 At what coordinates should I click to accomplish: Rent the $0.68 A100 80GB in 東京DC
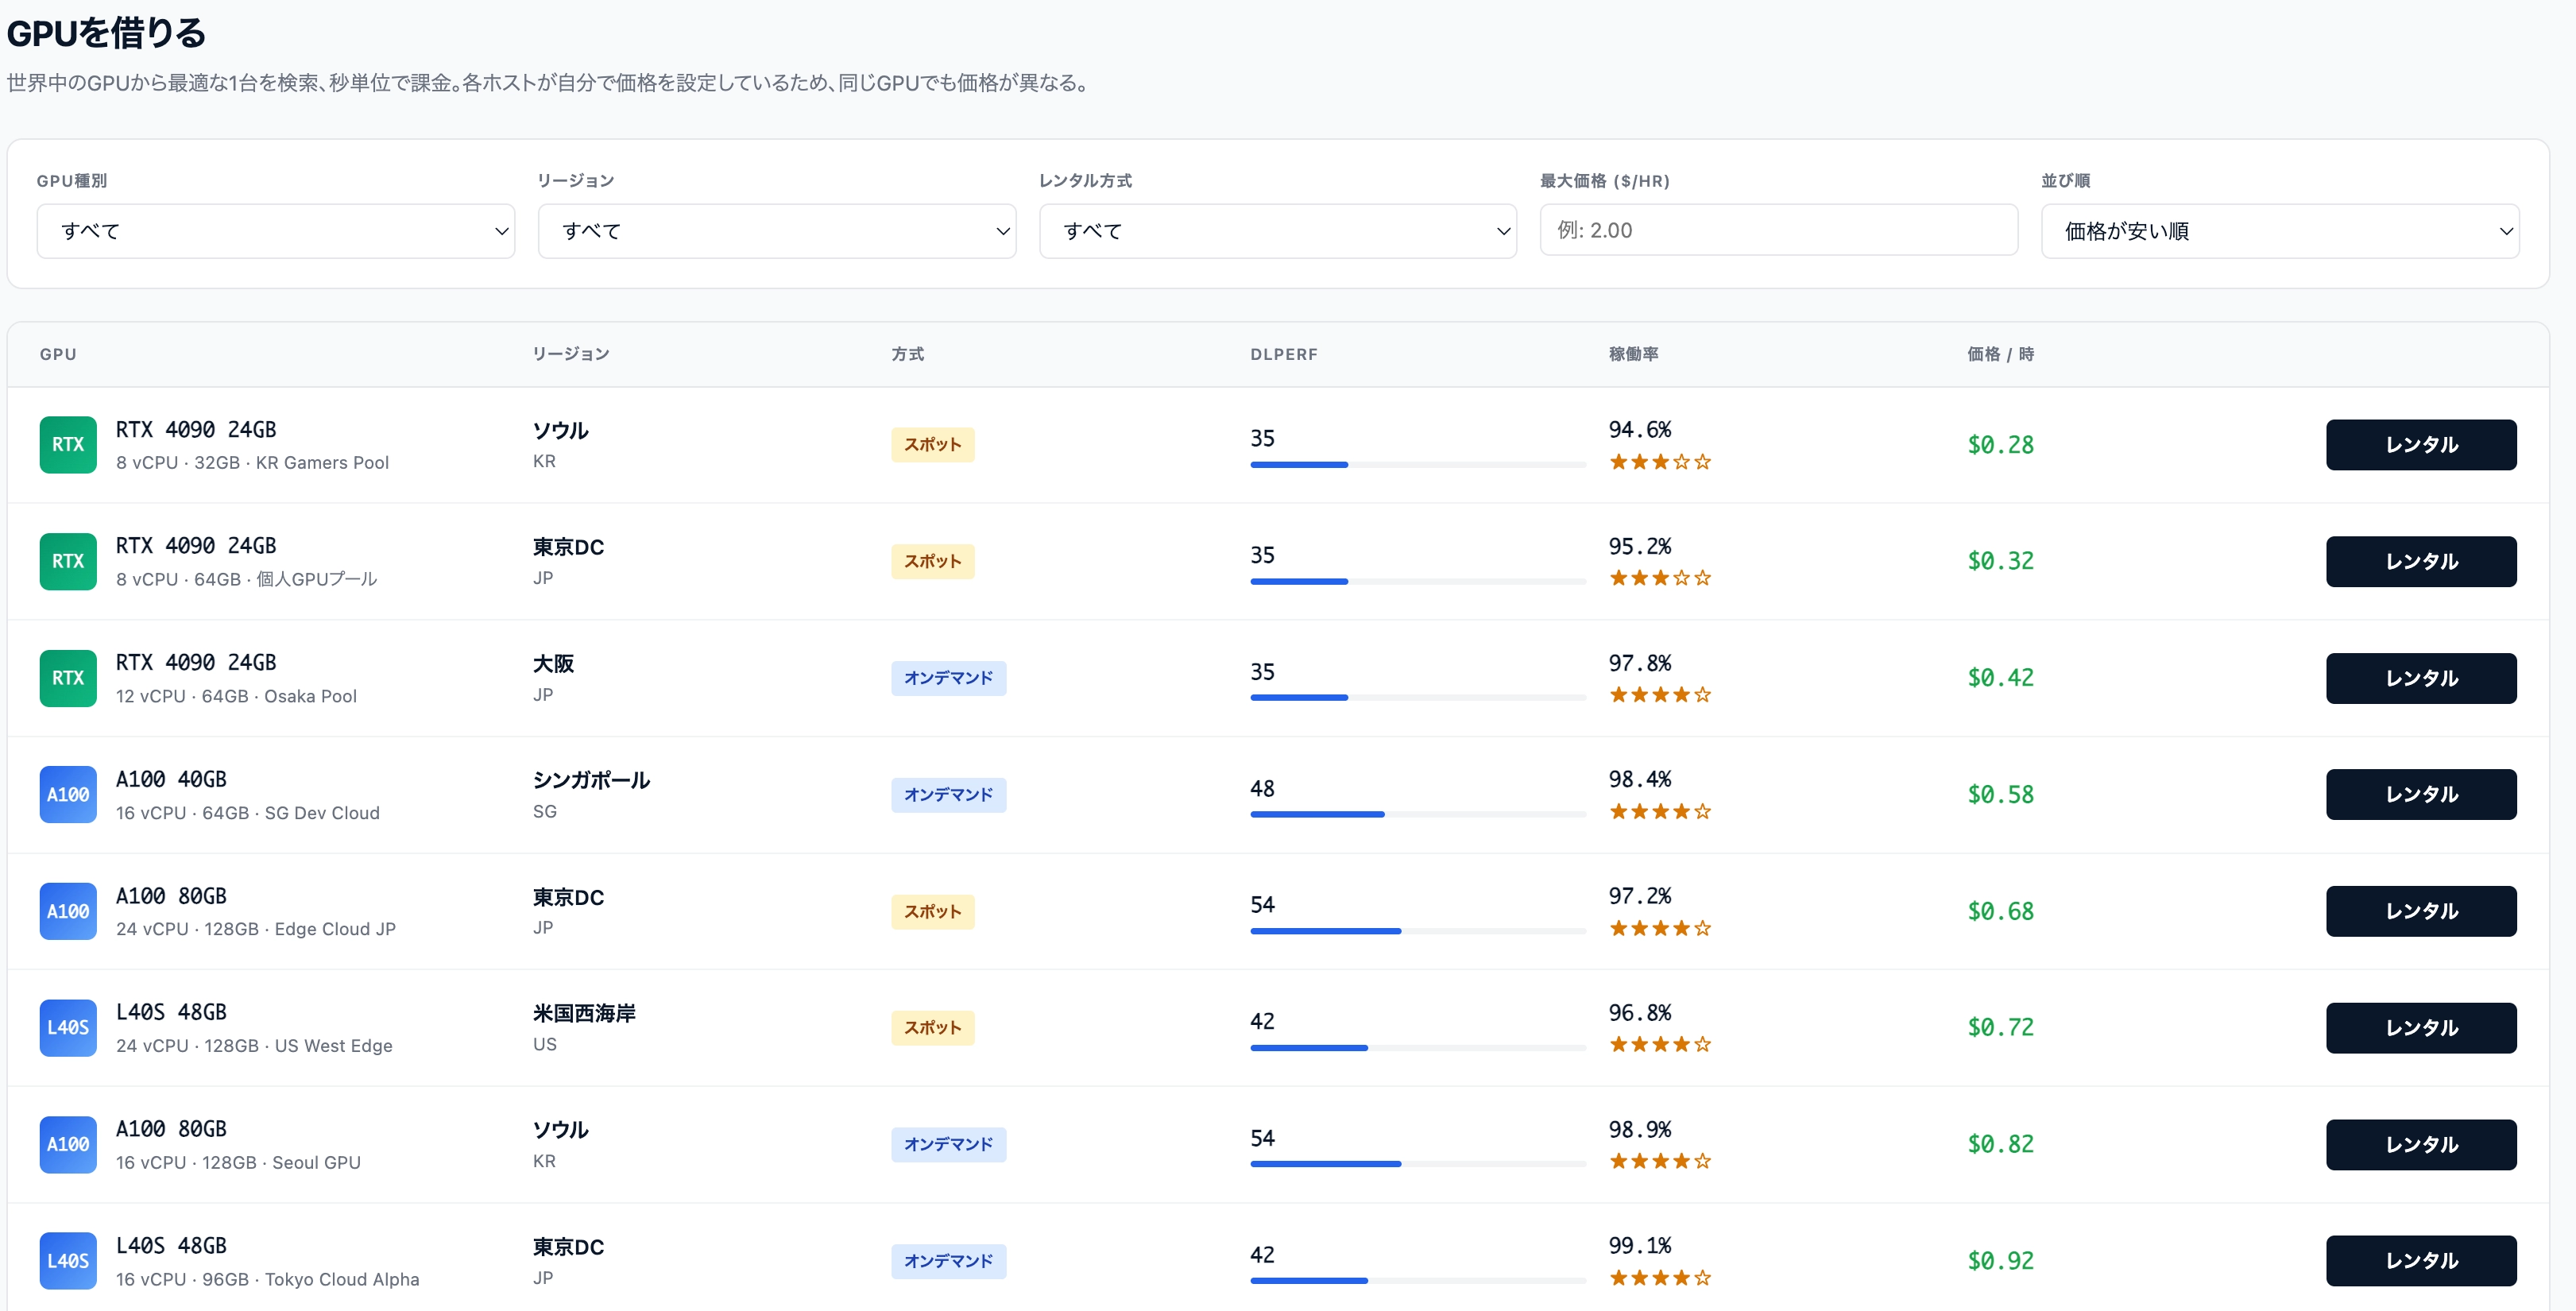click(x=2421, y=911)
